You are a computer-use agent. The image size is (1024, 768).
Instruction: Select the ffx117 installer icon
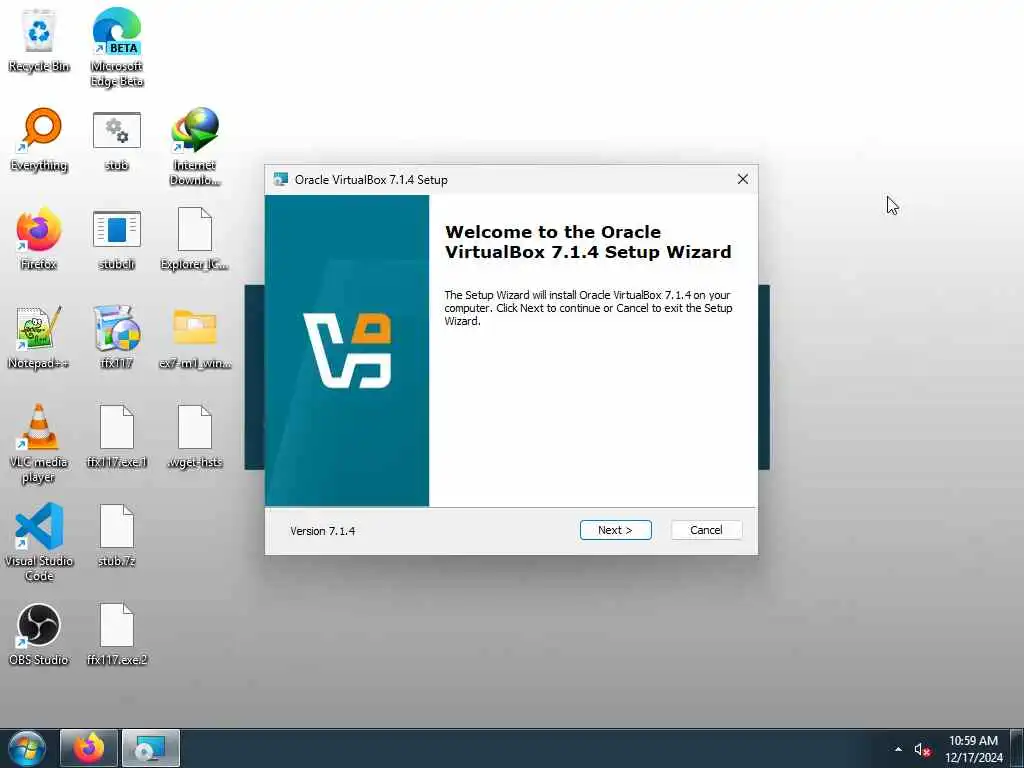117,338
